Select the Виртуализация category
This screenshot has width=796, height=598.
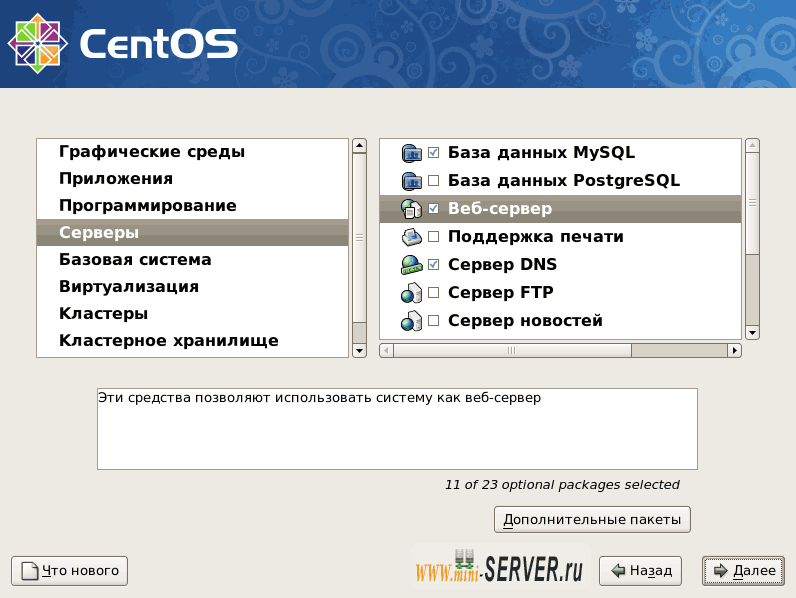pos(192,286)
